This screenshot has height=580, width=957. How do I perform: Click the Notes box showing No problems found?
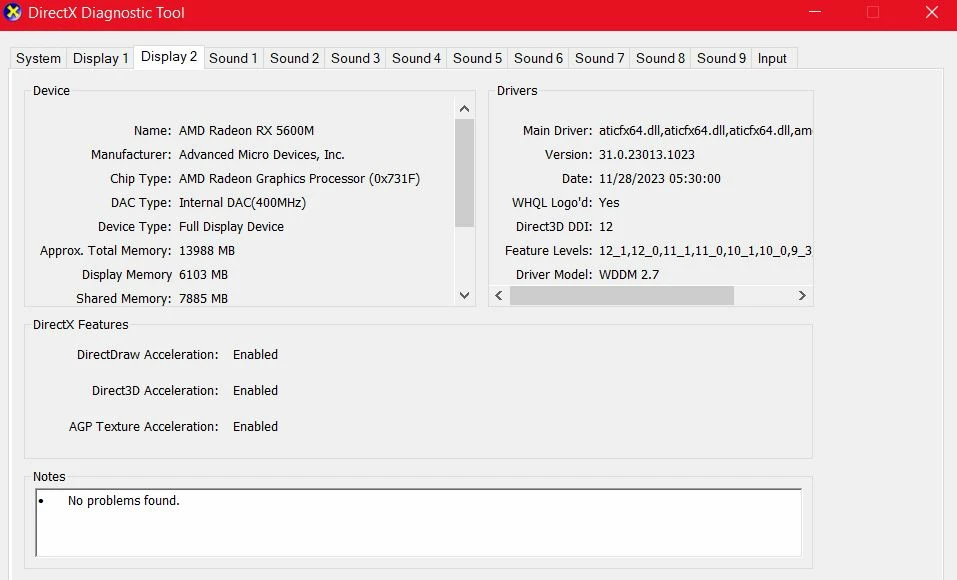coord(419,523)
